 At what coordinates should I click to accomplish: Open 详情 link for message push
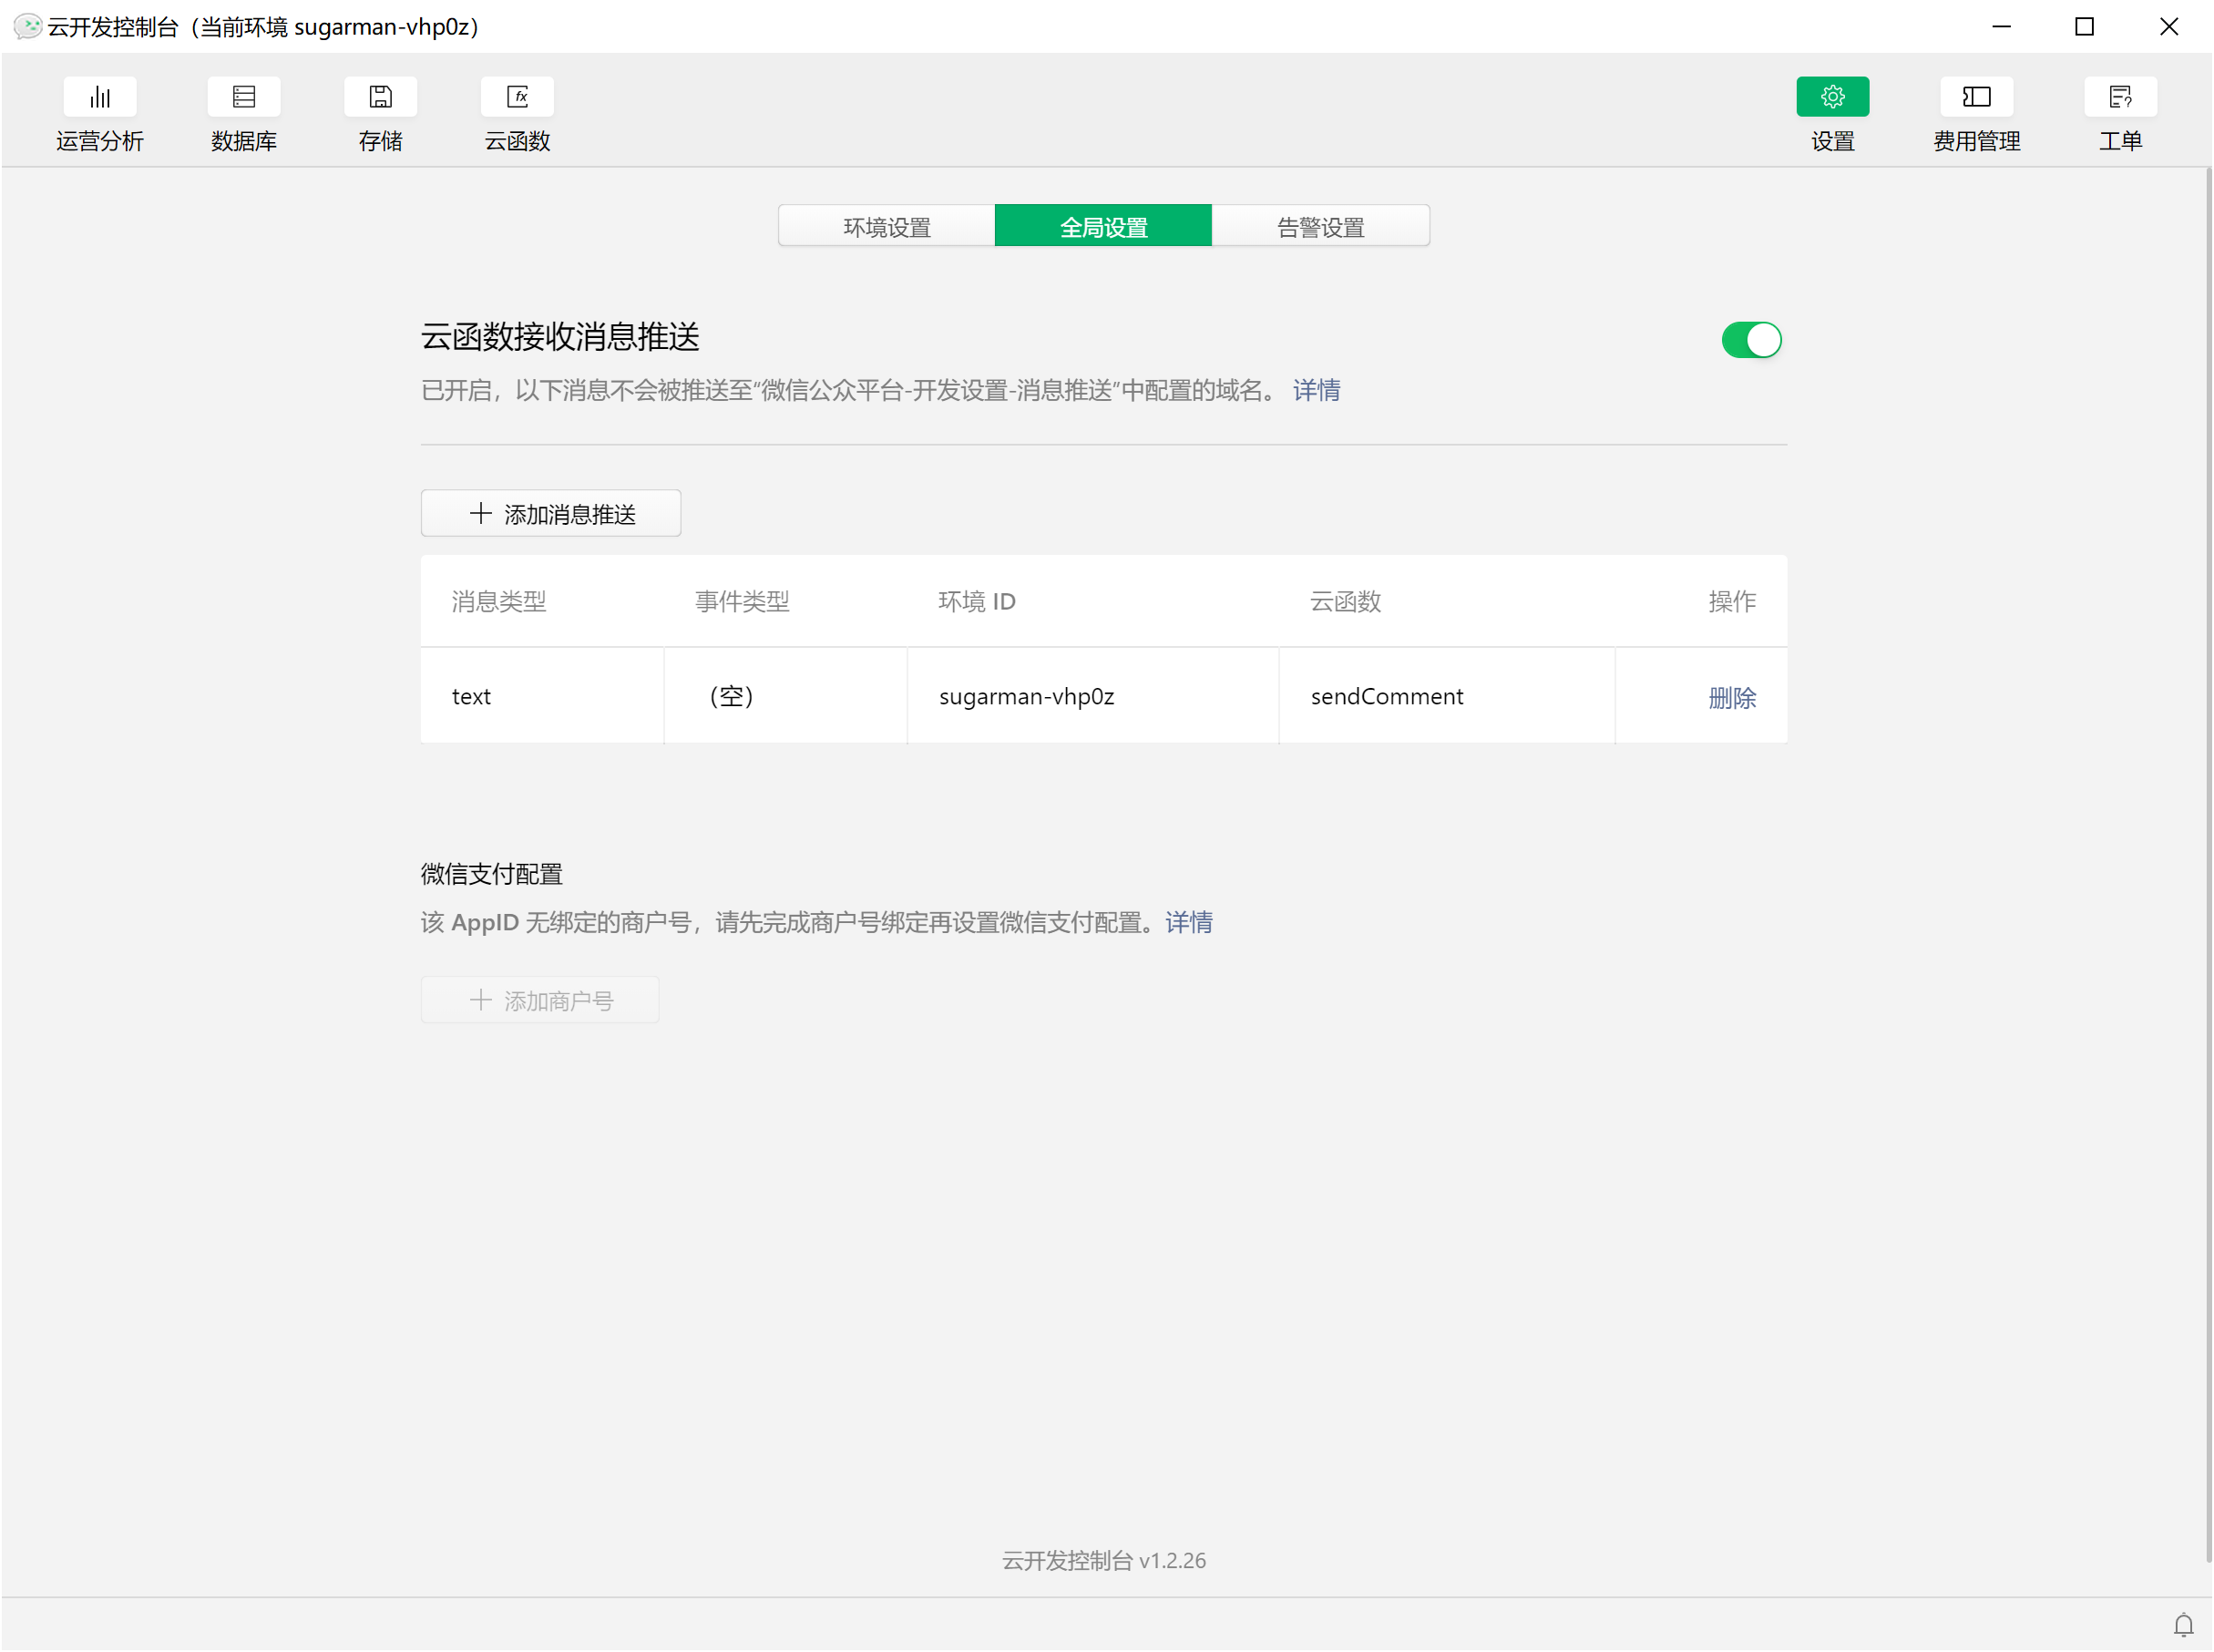(x=1316, y=390)
